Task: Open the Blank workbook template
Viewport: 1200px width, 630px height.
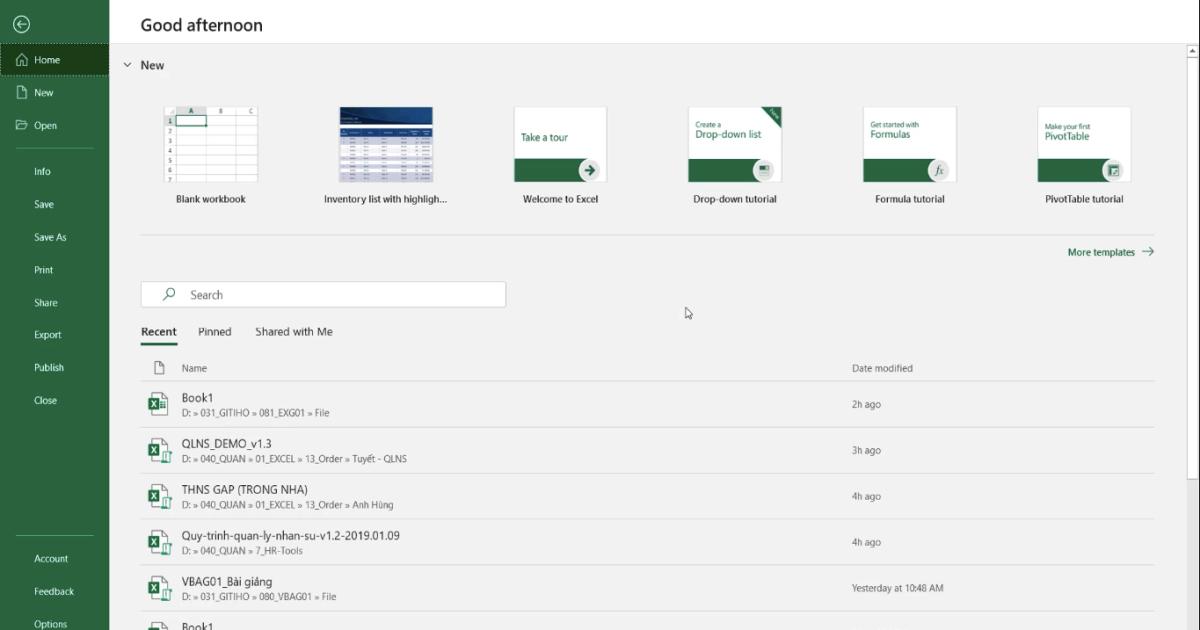Action: tap(210, 145)
